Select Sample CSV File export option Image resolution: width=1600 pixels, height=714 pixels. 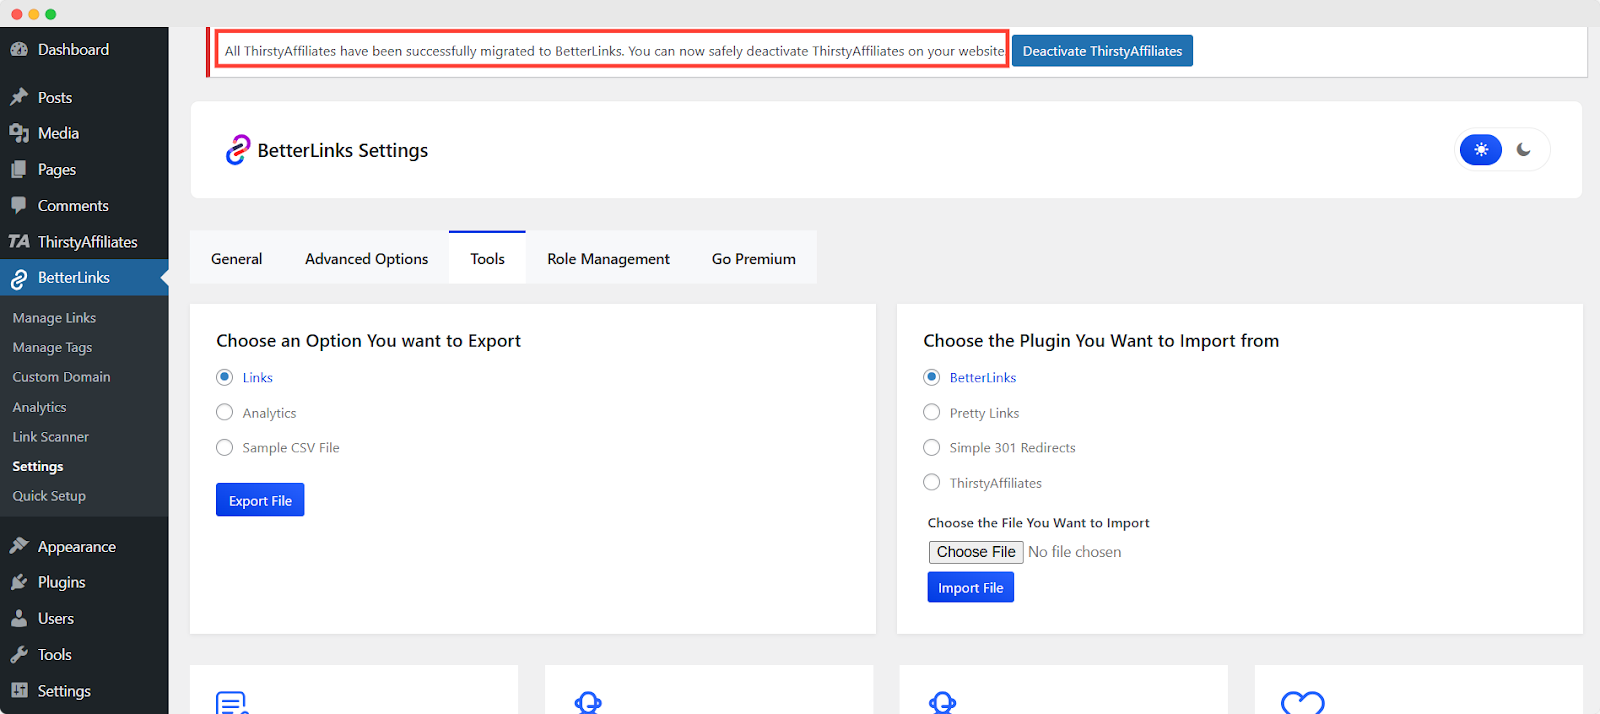tap(225, 448)
